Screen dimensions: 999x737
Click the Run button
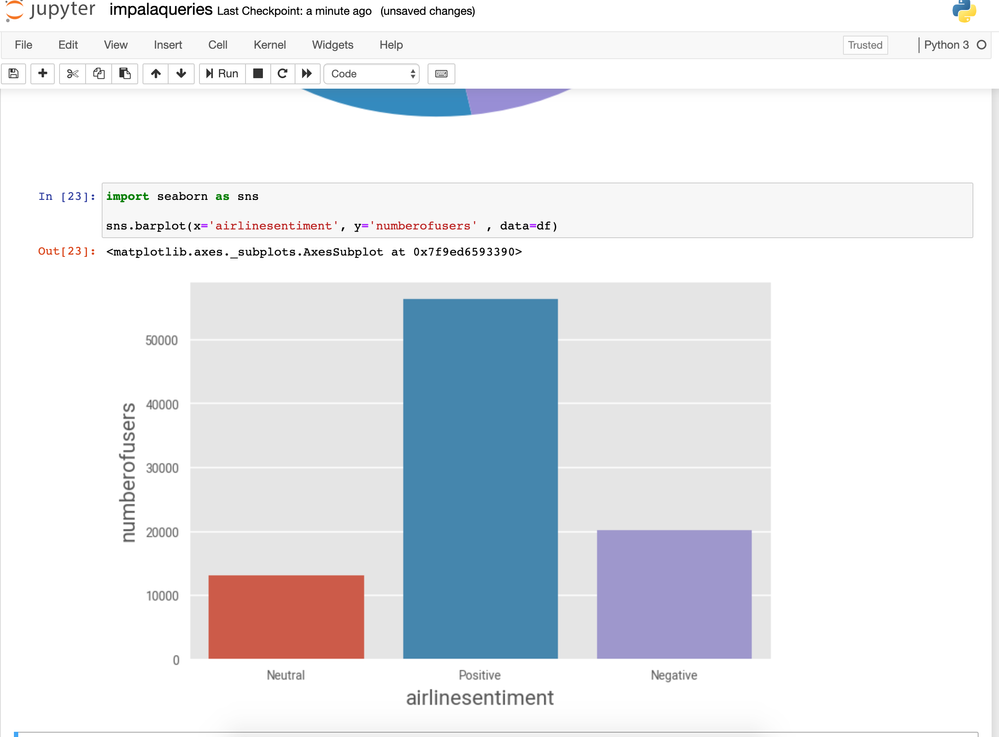pyautogui.click(x=222, y=73)
